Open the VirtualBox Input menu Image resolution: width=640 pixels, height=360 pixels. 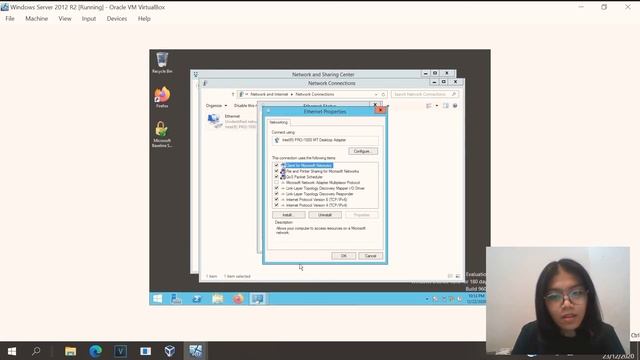[x=89, y=19]
